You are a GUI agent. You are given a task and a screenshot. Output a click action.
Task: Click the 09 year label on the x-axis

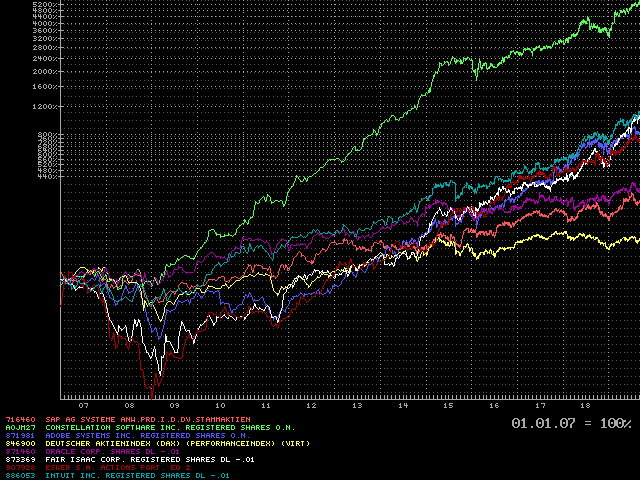(174, 406)
